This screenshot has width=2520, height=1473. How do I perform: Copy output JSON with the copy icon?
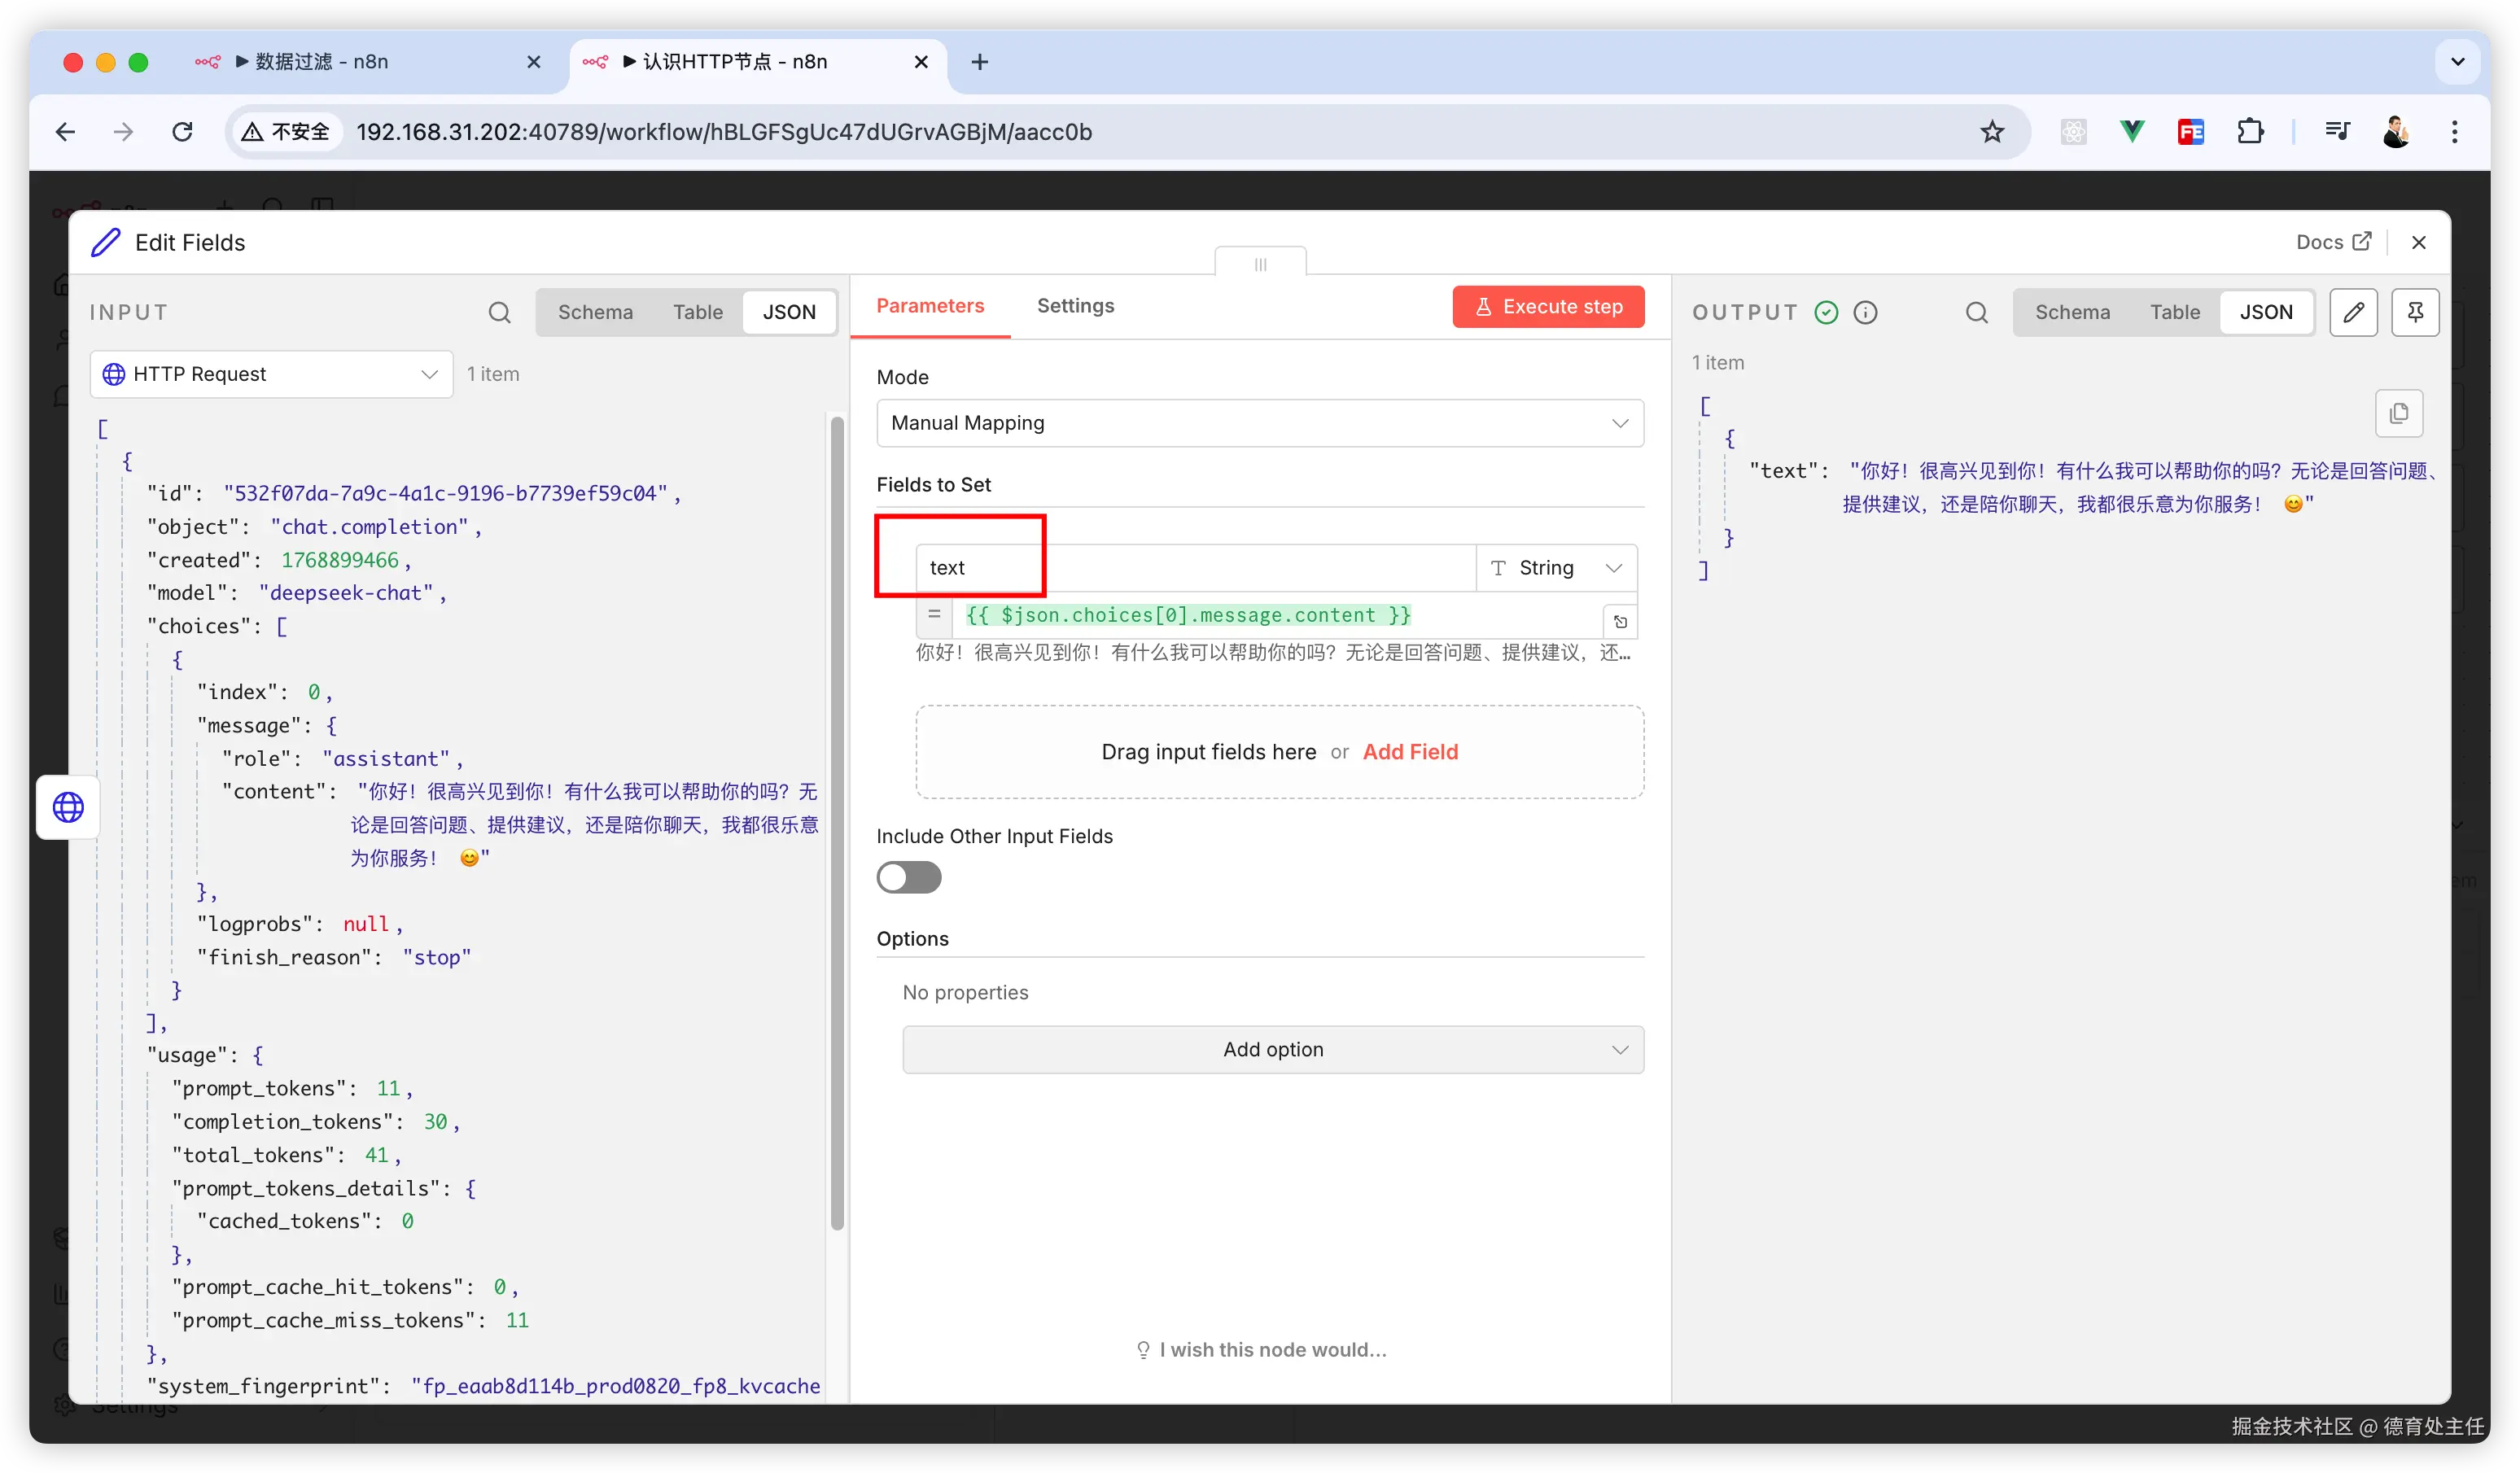point(2398,413)
